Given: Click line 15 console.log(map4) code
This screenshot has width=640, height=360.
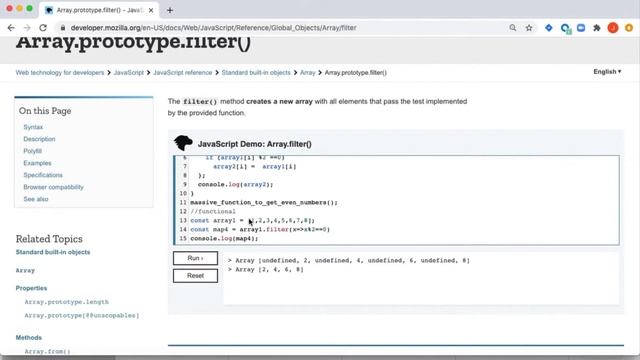Looking at the screenshot, I should [224, 238].
